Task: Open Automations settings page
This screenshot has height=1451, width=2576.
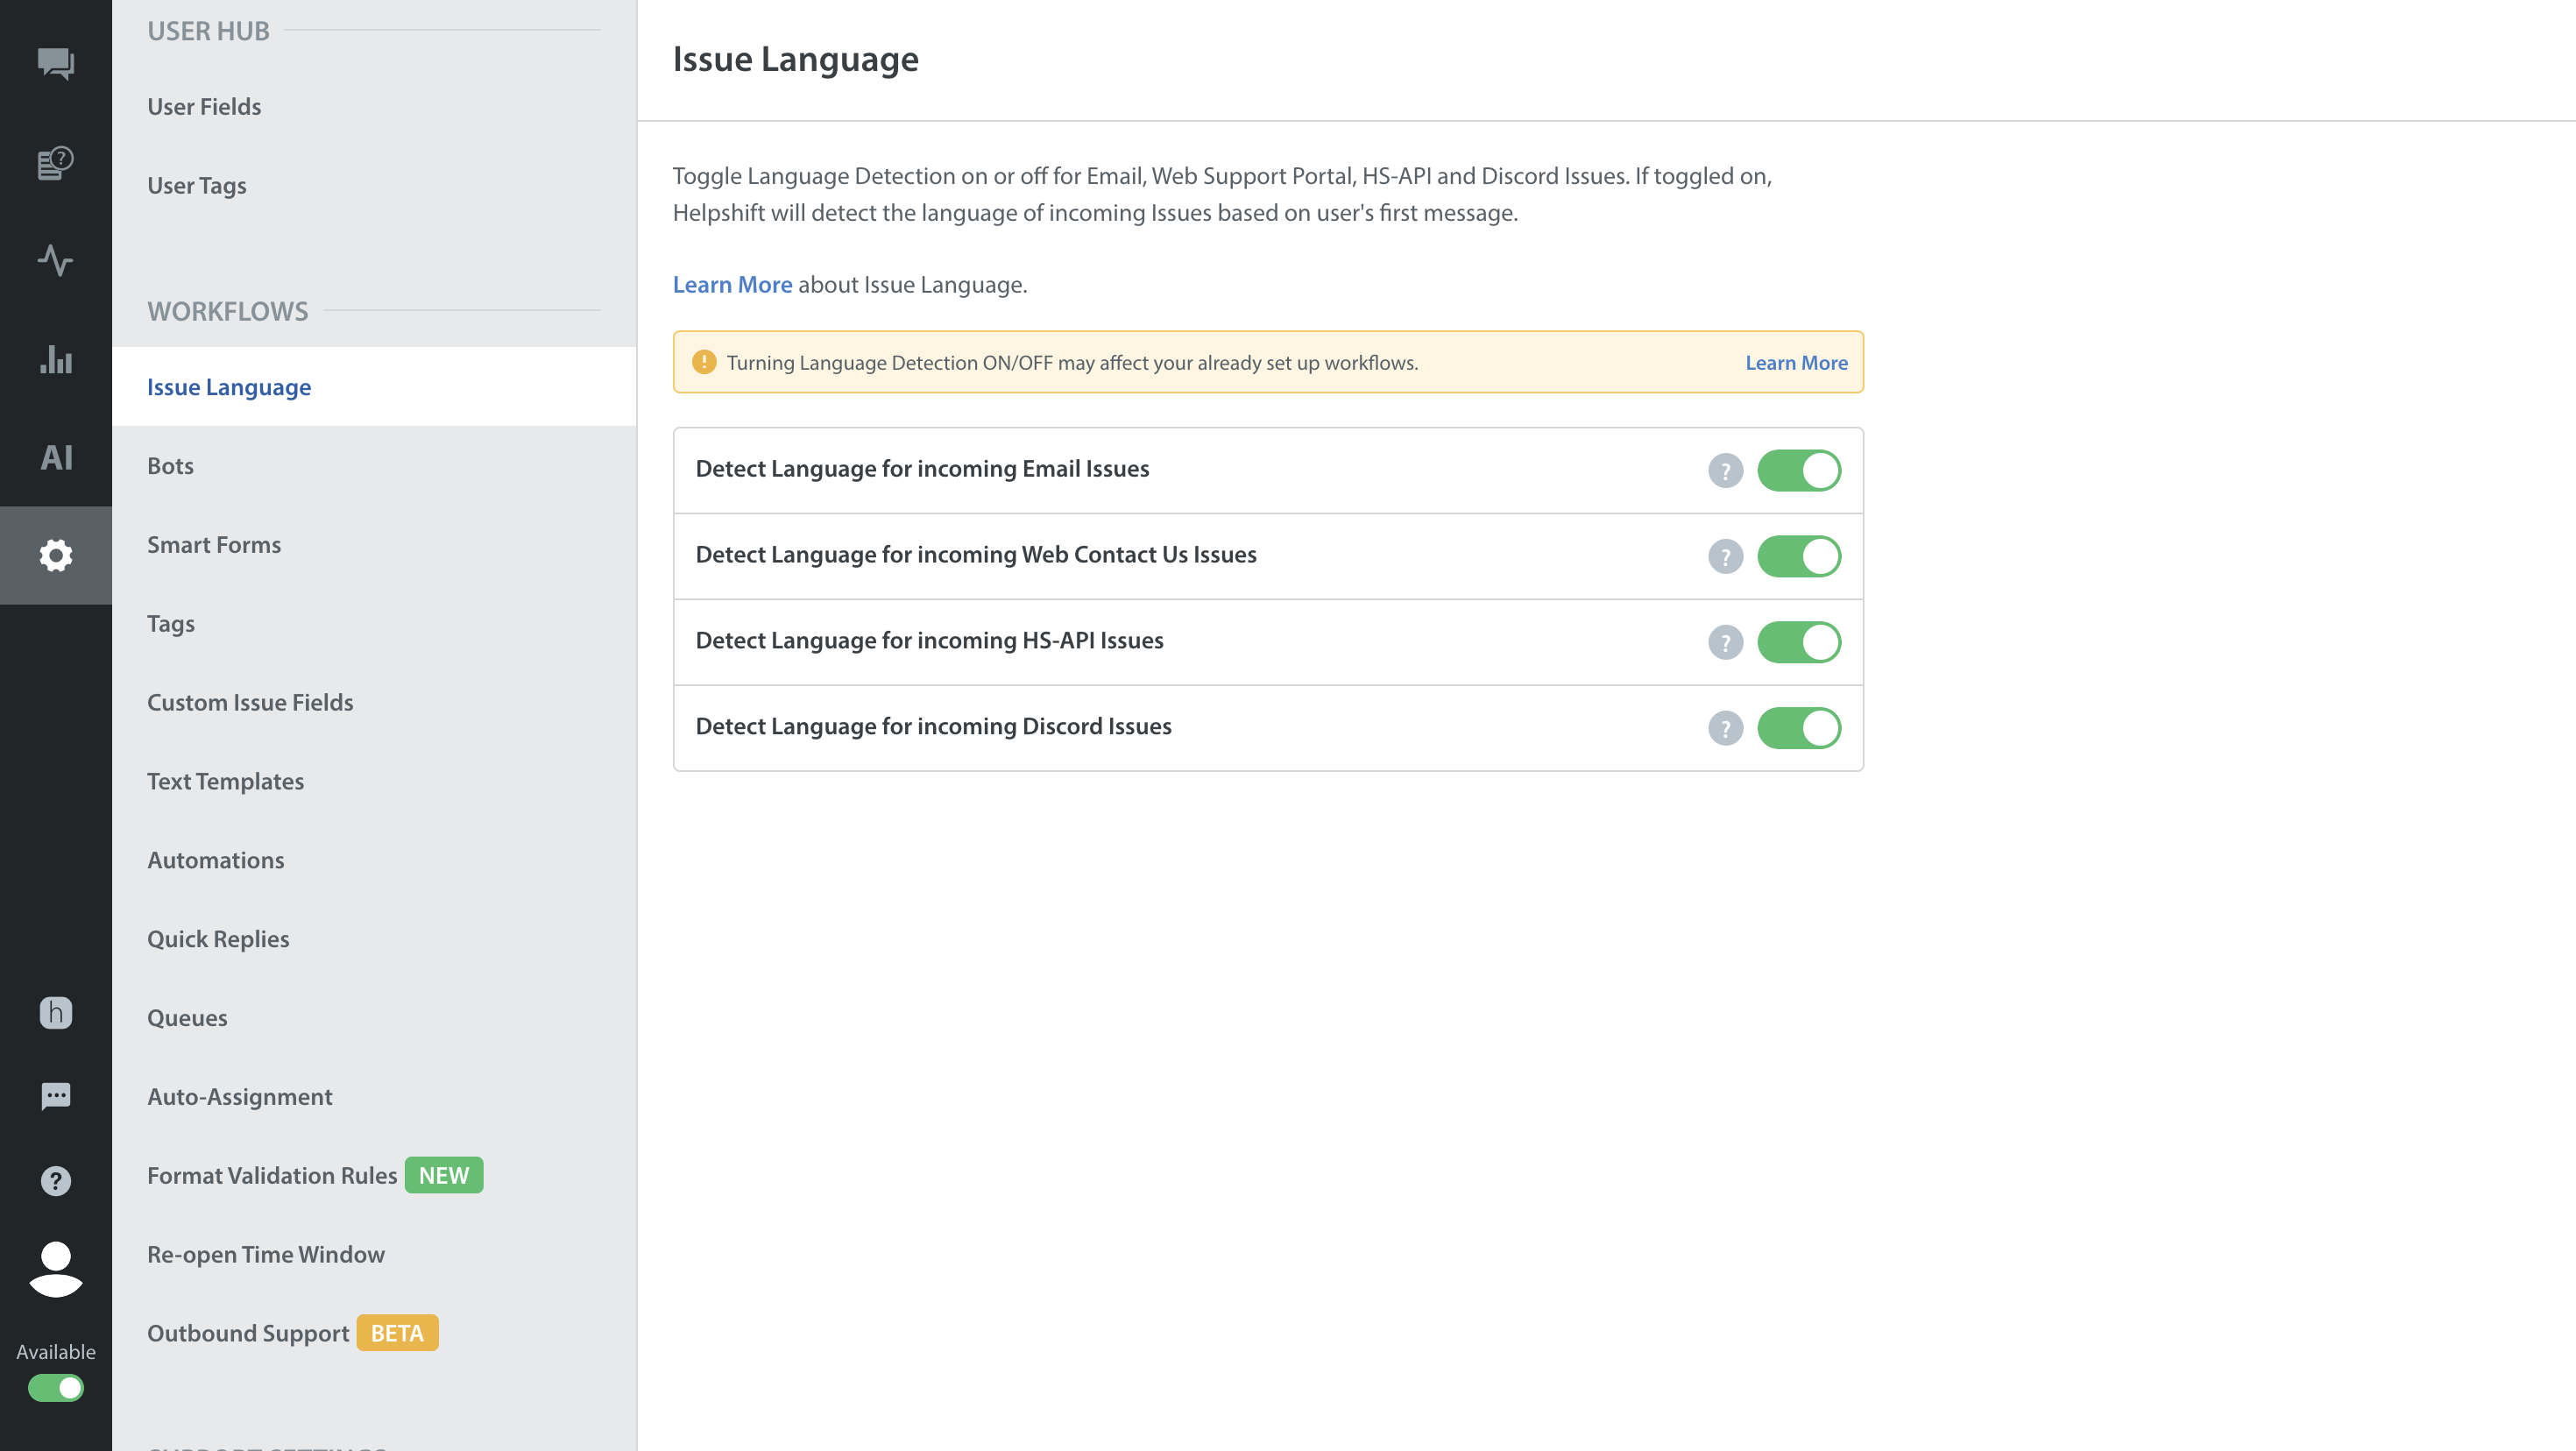Action: [216, 860]
